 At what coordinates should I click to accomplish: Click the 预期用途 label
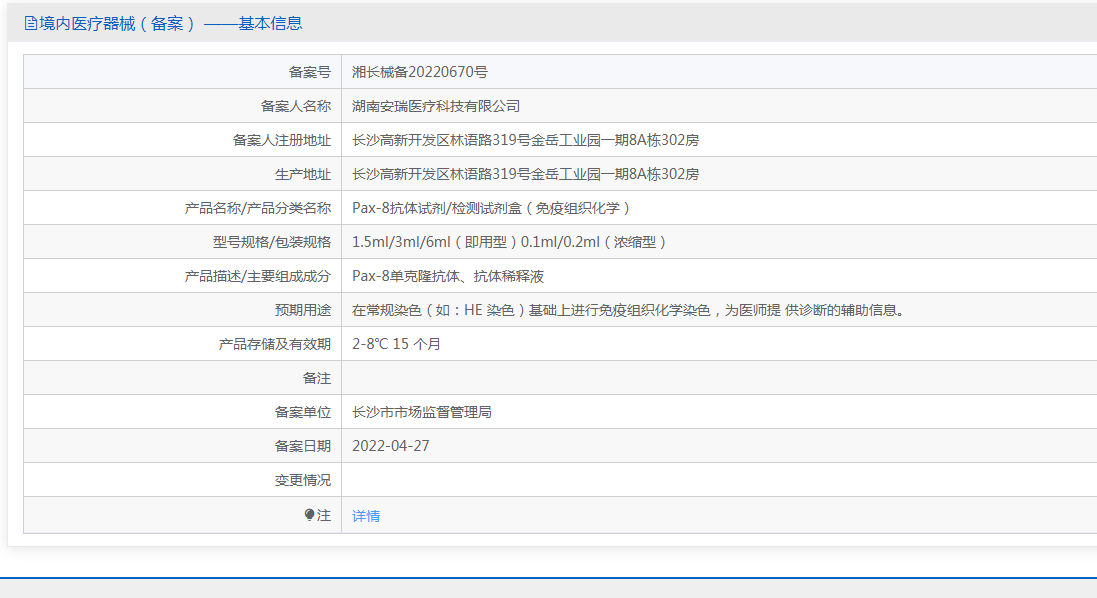click(x=302, y=311)
